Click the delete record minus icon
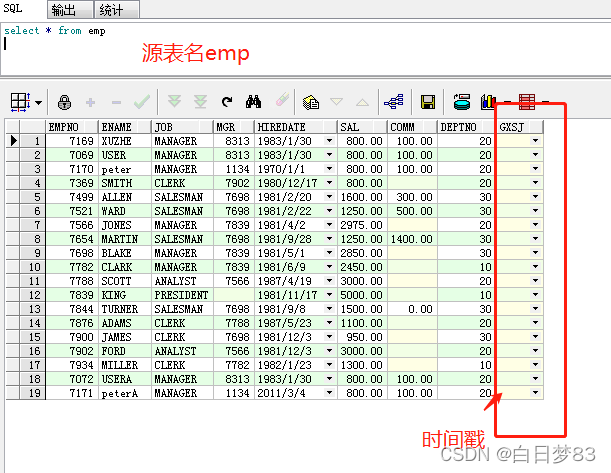 coord(116,102)
